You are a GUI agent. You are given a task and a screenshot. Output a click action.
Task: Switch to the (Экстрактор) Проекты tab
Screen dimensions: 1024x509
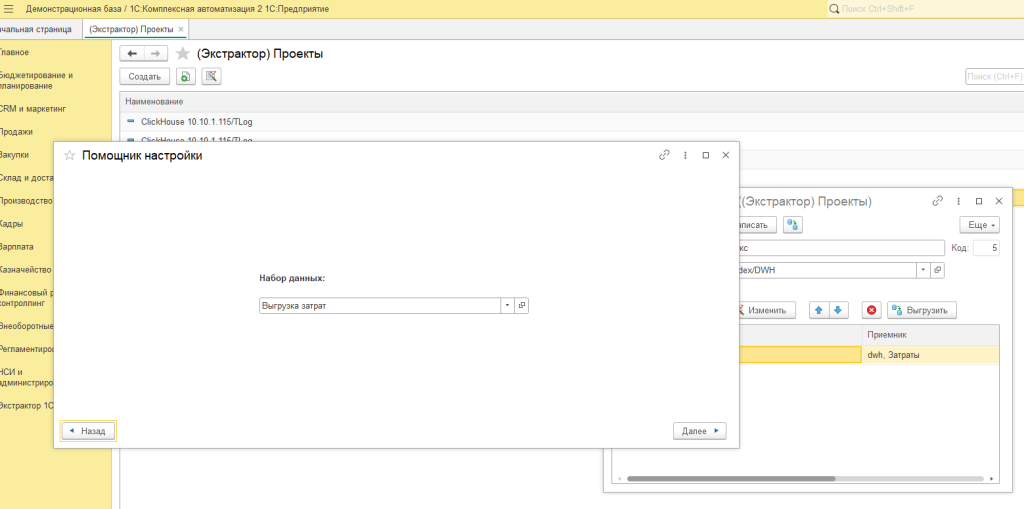click(131, 29)
